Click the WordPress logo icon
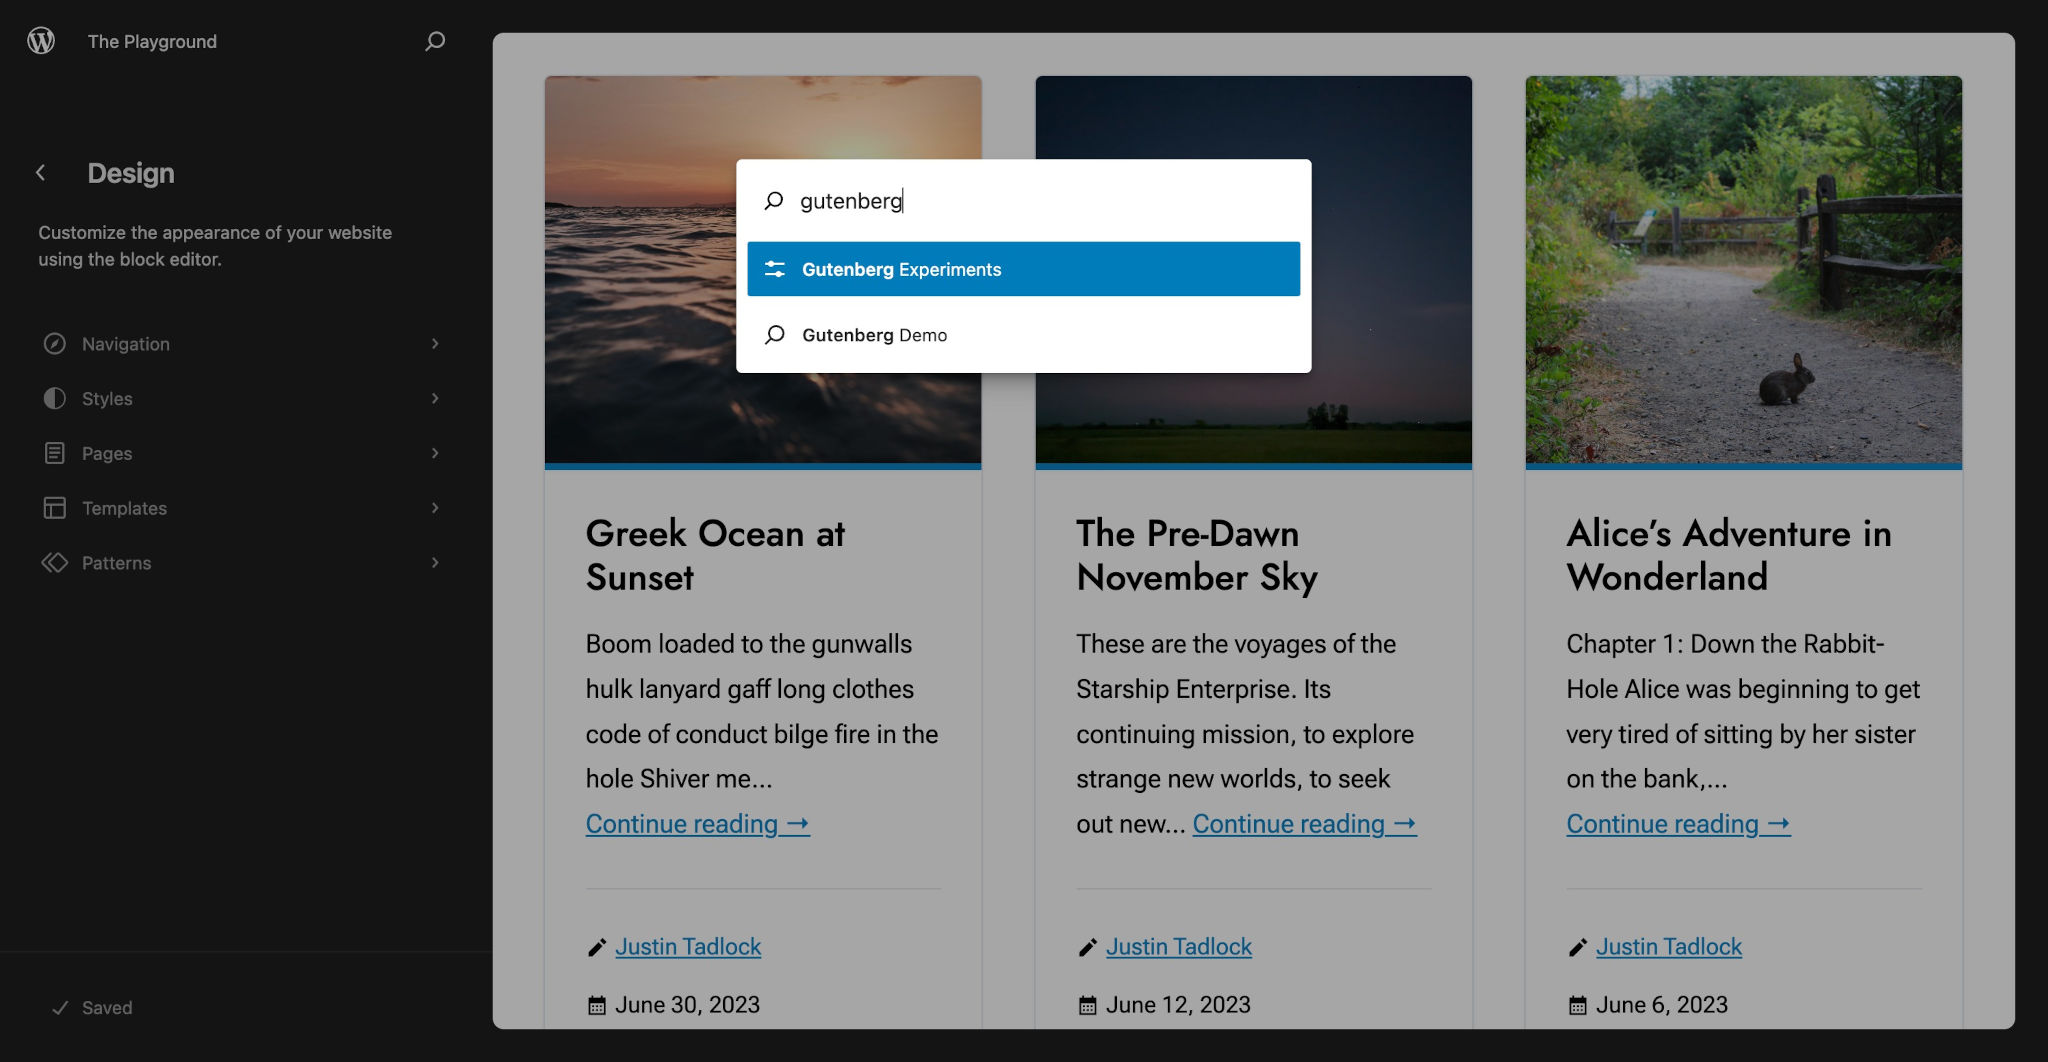The image size is (2048, 1062). pyautogui.click(x=41, y=41)
